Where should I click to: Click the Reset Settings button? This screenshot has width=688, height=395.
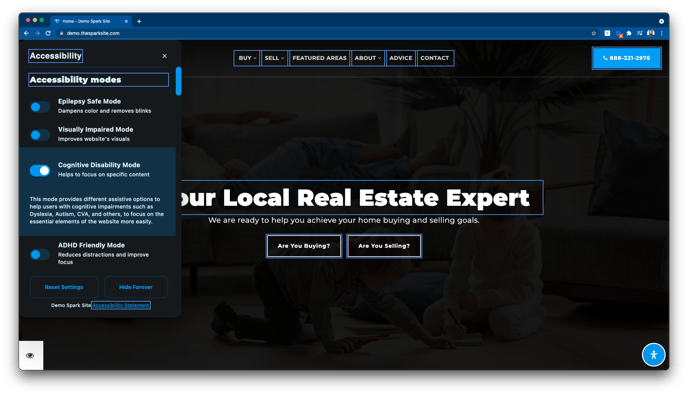pyautogui.click(x=64, y=287)
